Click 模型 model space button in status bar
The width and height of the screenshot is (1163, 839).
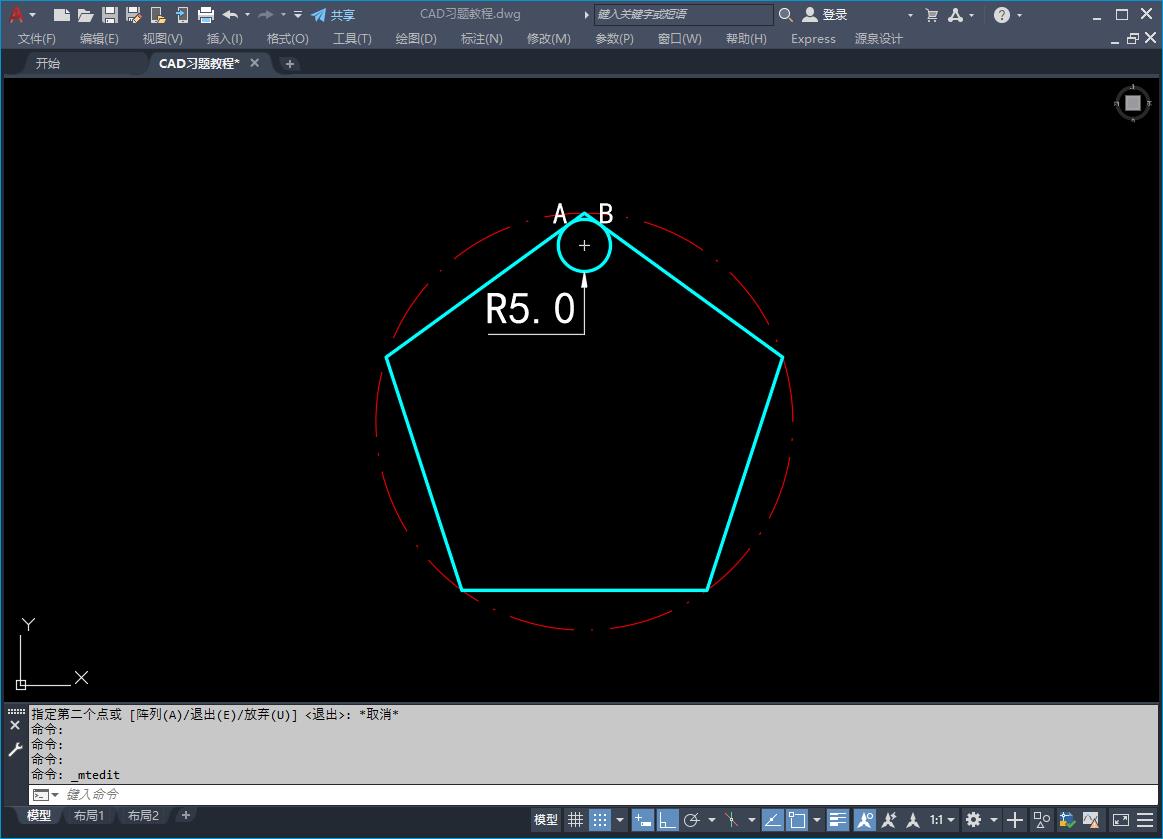(x=546, y=820)
